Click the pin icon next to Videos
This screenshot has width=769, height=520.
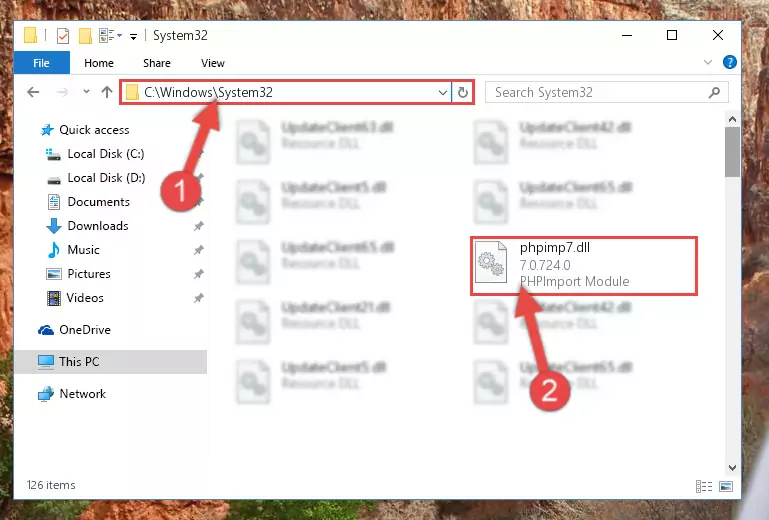[198, 298]
